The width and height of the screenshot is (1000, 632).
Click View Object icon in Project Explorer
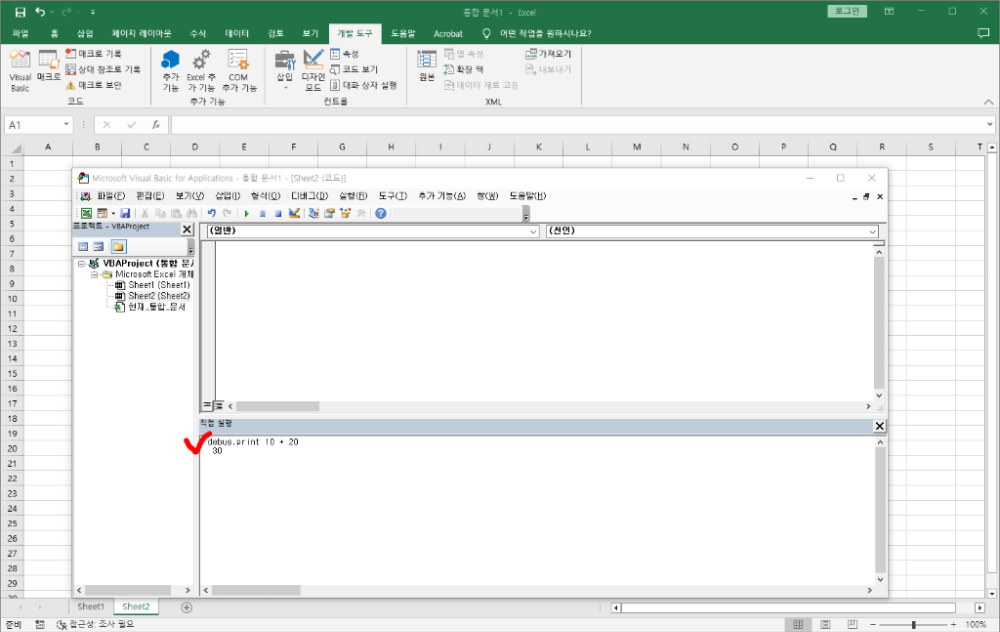99,246
